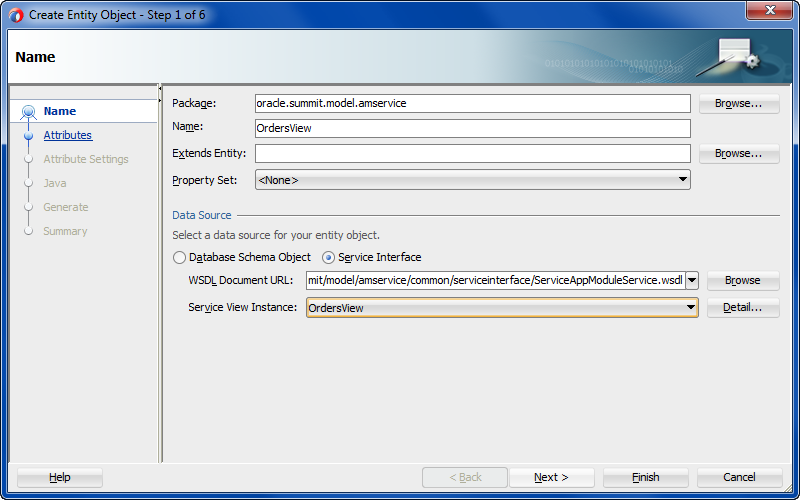Click the Oracle JDeveloper title bar icon
Screen dimensions: 800x500
coord(16,15)
